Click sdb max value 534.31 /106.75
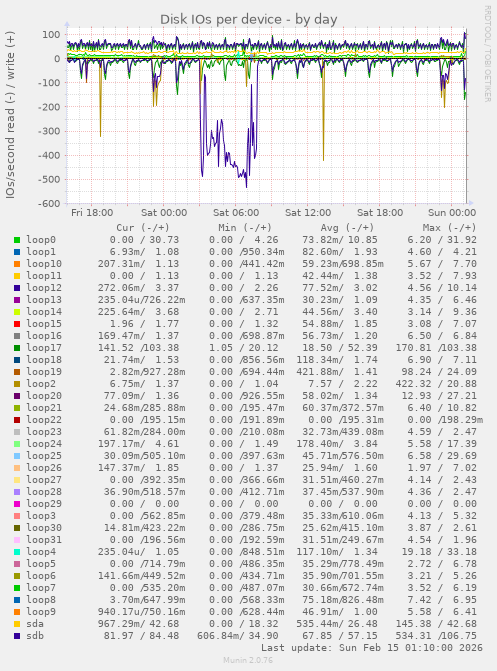497x671 pixels. [x=436, y=636]
